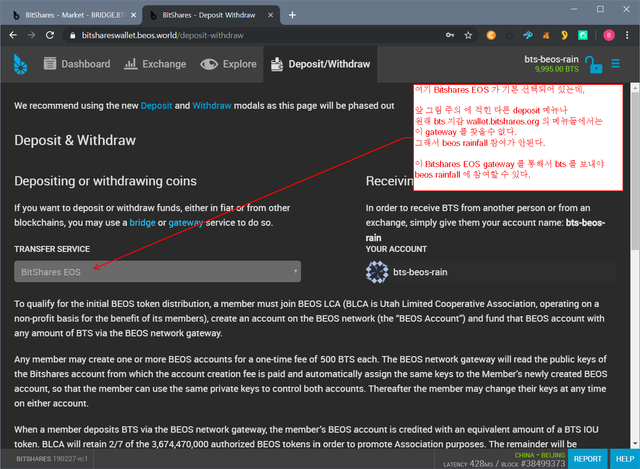The image size is (640, 469).
Task: Click the saved password key icon
Action: (x=450, y=36)
